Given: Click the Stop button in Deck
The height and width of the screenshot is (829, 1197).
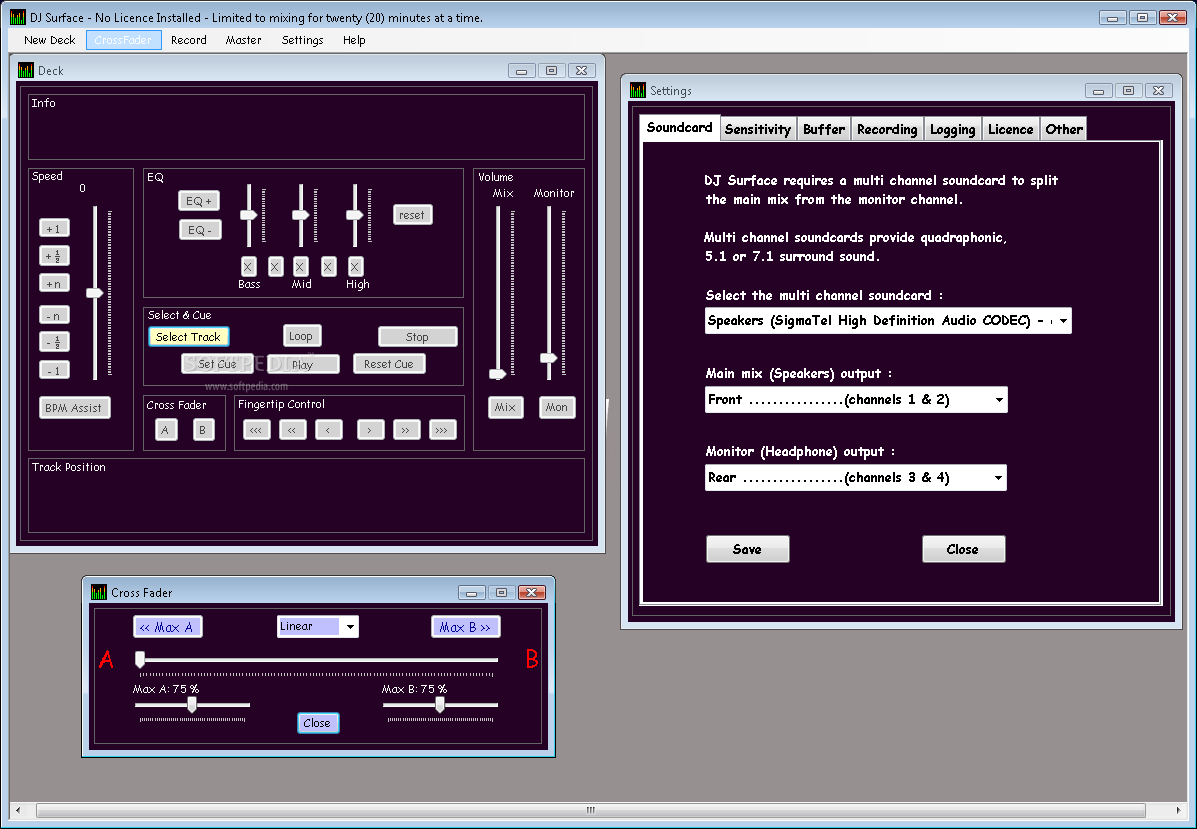Looking at the screenshot, I should [418, 337].
